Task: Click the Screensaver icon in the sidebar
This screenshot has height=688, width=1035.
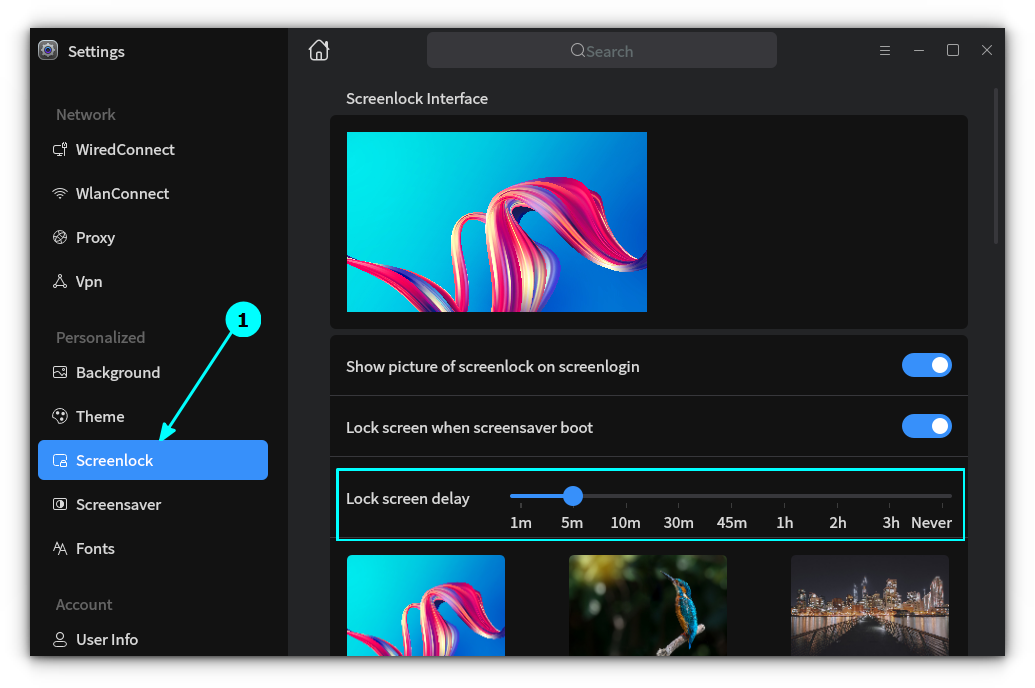Action: coord(60,504)
